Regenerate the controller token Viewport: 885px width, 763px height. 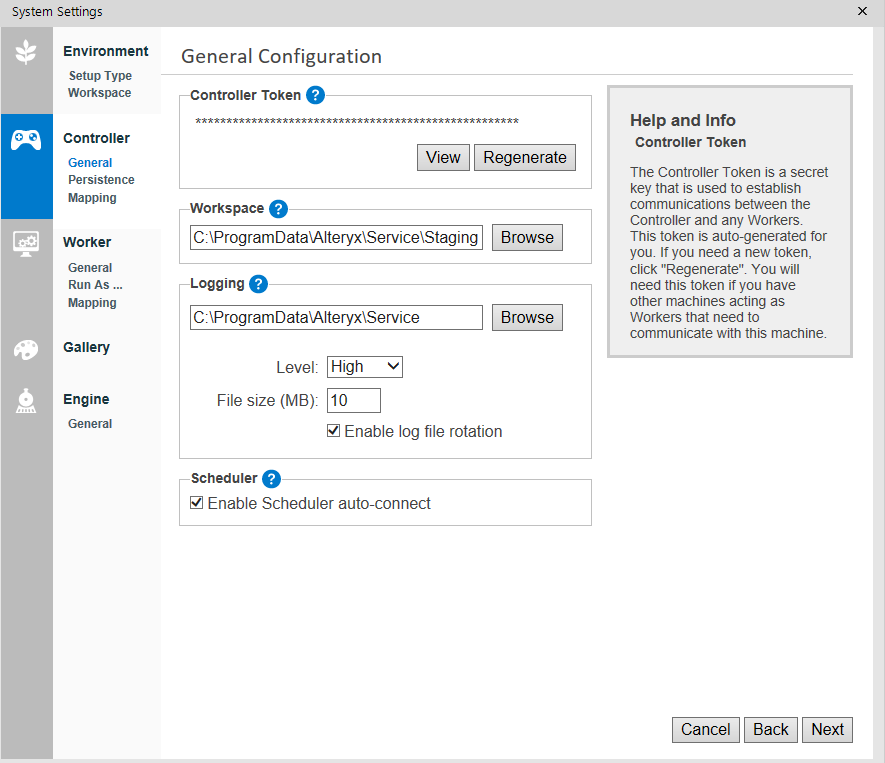coord(525,157)
